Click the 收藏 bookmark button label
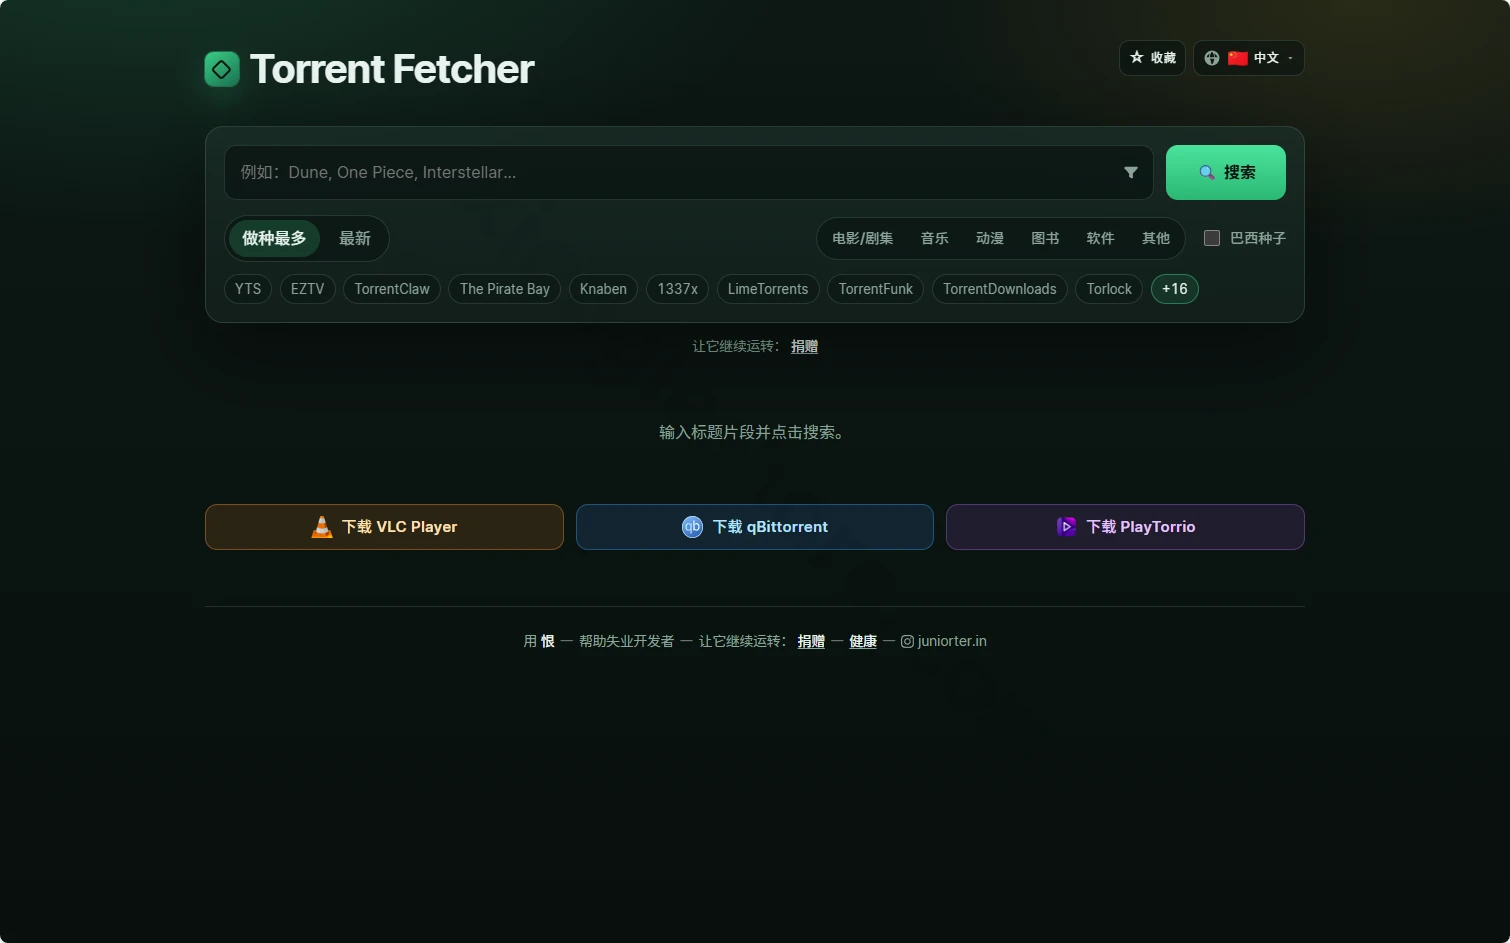This screenshot has width=1510, height=943. click(1163, 58)
